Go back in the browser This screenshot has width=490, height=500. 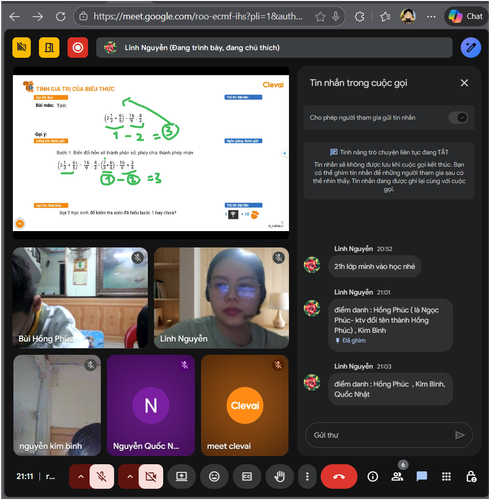coord(15,16)
